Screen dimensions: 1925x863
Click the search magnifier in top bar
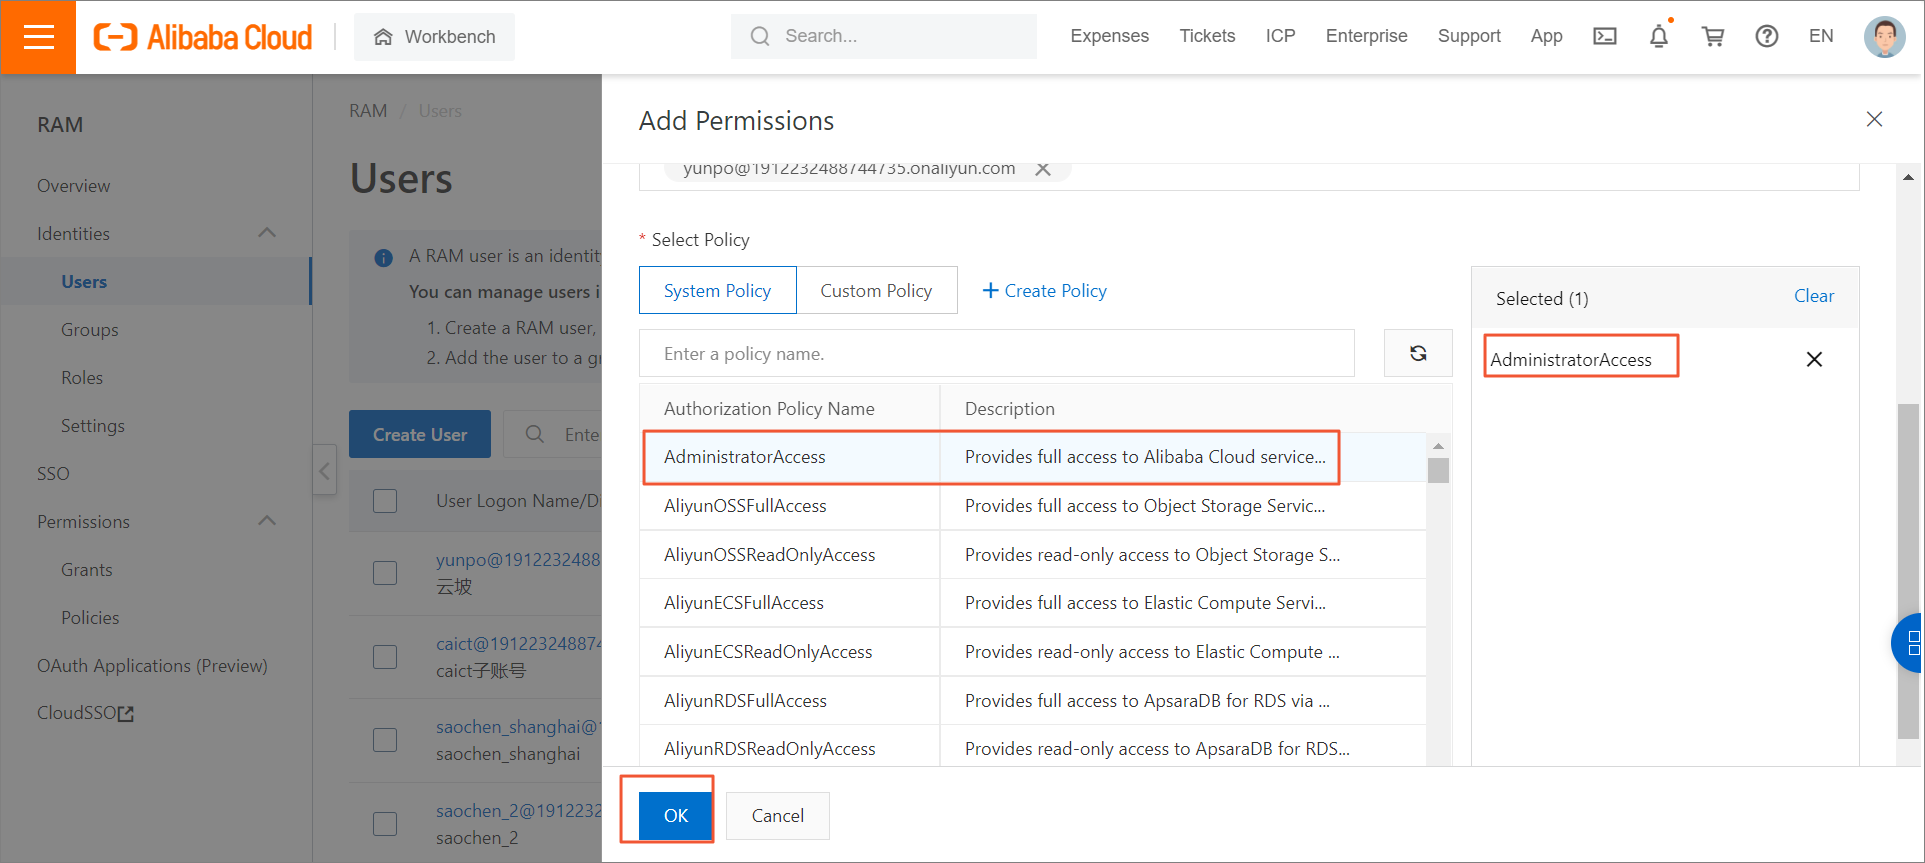point(760,36)
